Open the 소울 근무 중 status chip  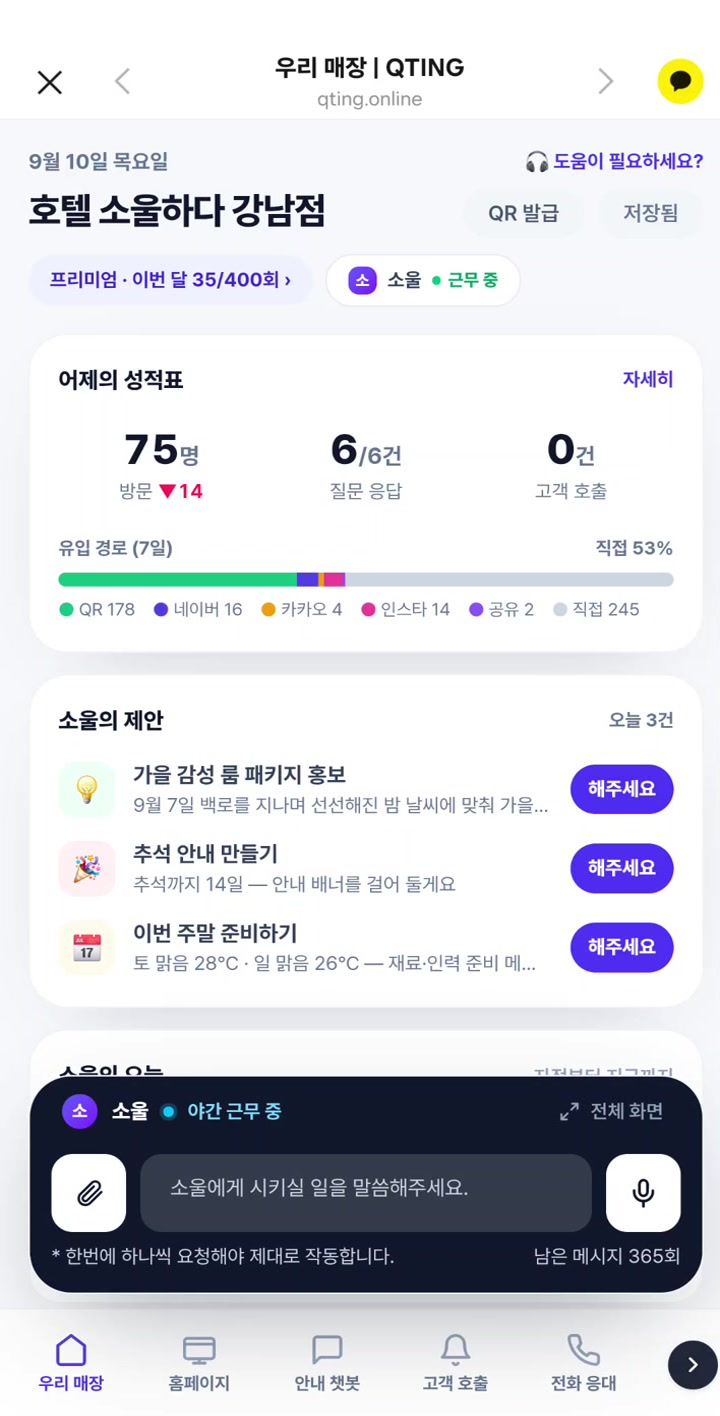423,280
